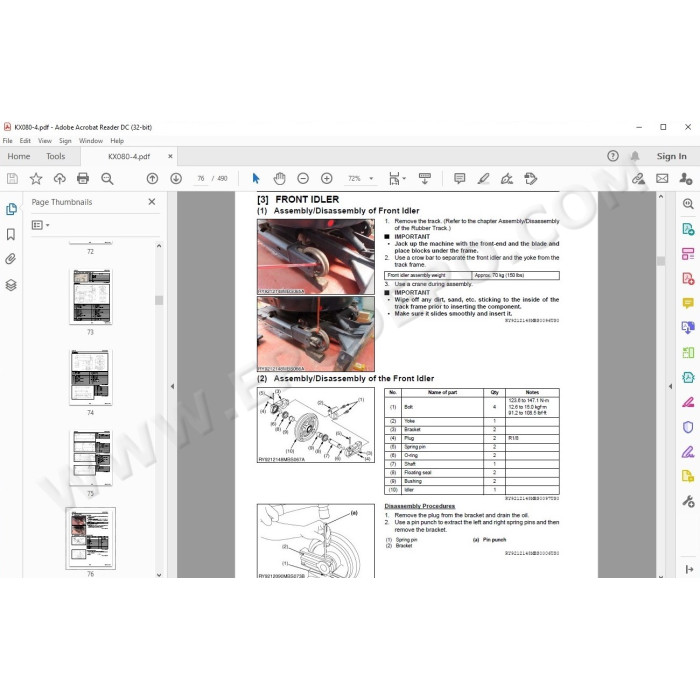
Task: Send file by email envelope icon
Action: [x=662, y=179]
